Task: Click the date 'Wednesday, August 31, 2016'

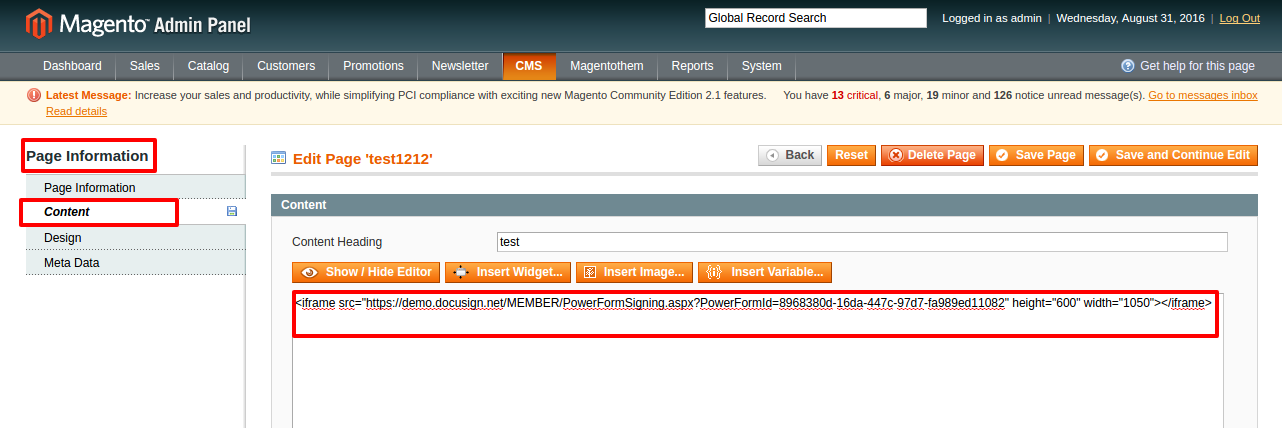Action: 1132,18
